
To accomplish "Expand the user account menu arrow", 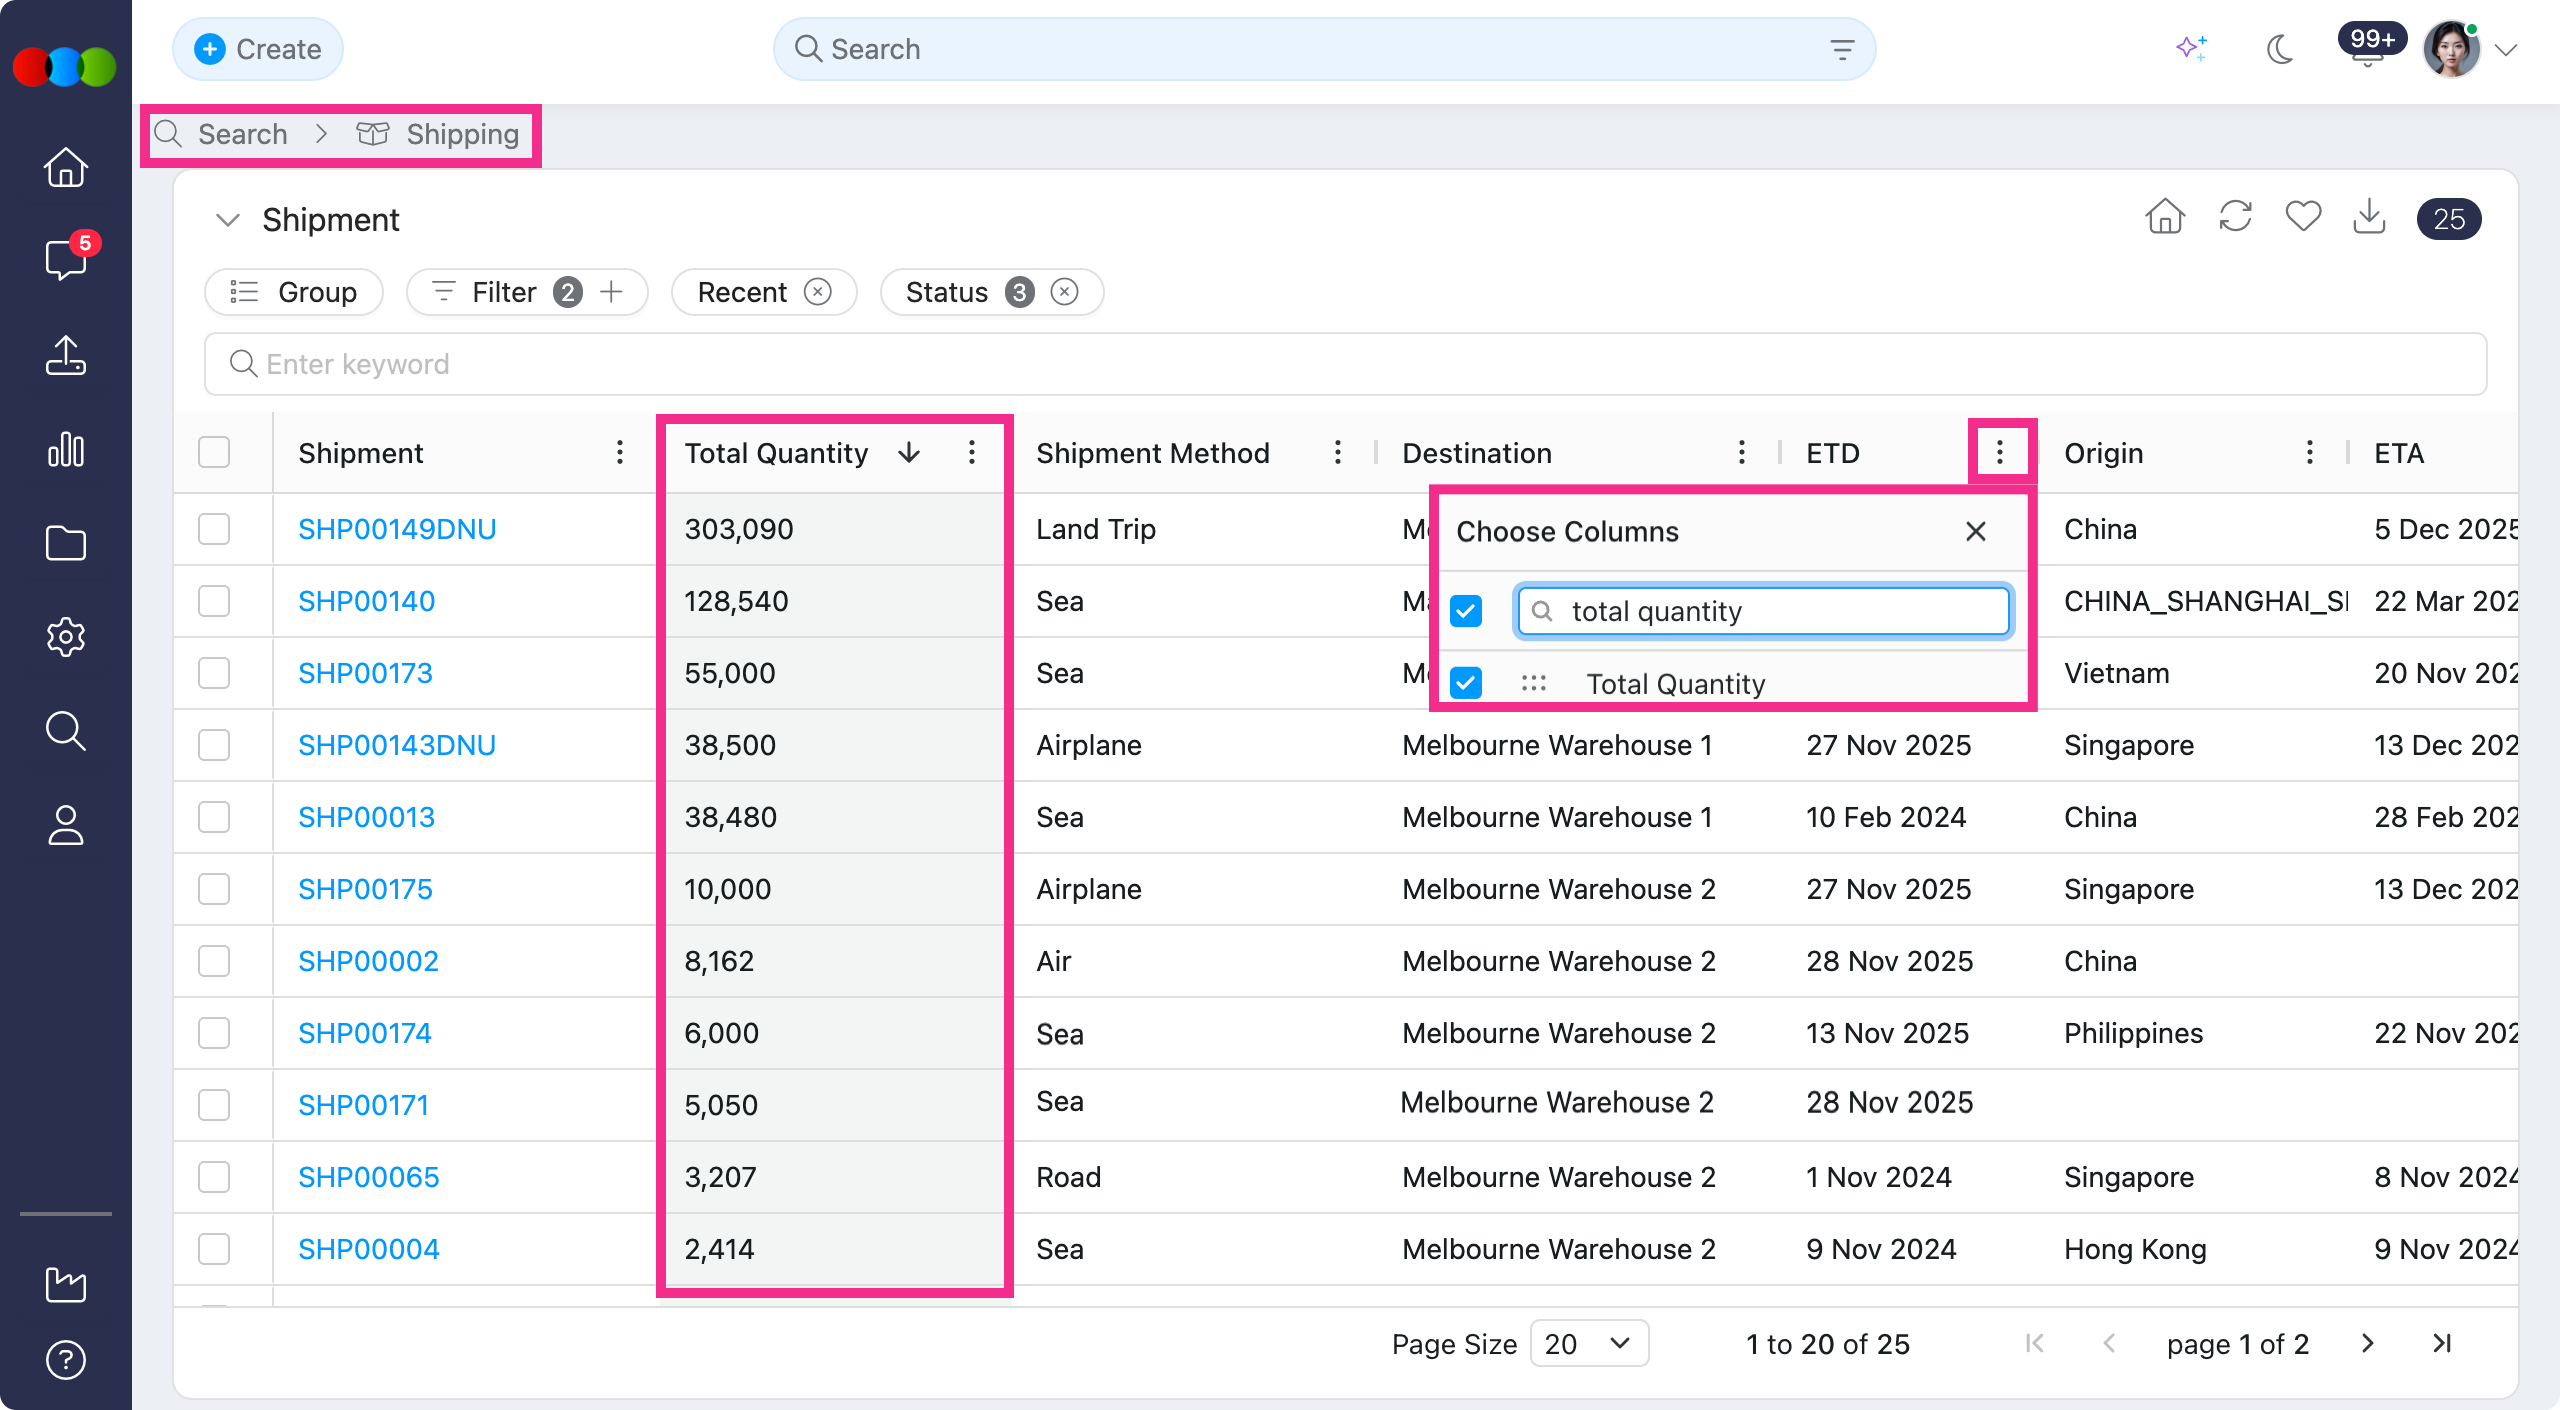I will pyautogui.click(x=2506, y=50).
